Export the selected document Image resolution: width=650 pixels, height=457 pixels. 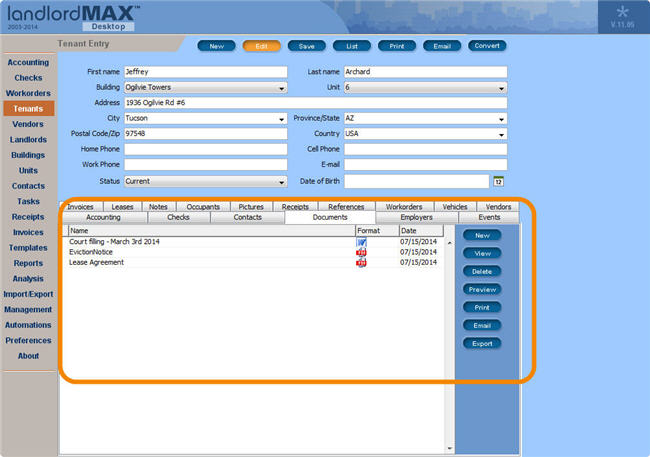click(x=482, y=343)
